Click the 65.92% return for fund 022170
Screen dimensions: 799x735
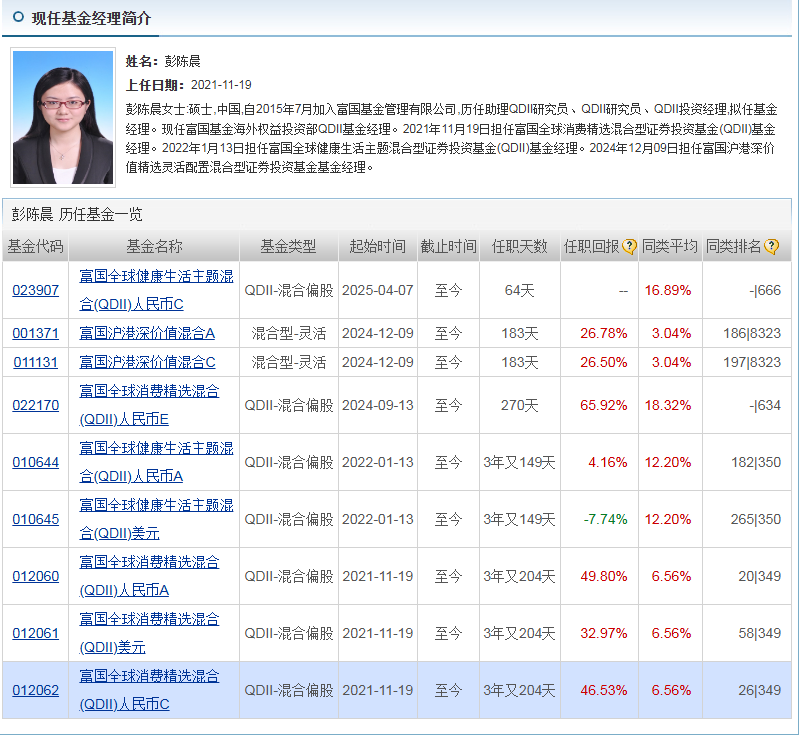click(603, 405)
